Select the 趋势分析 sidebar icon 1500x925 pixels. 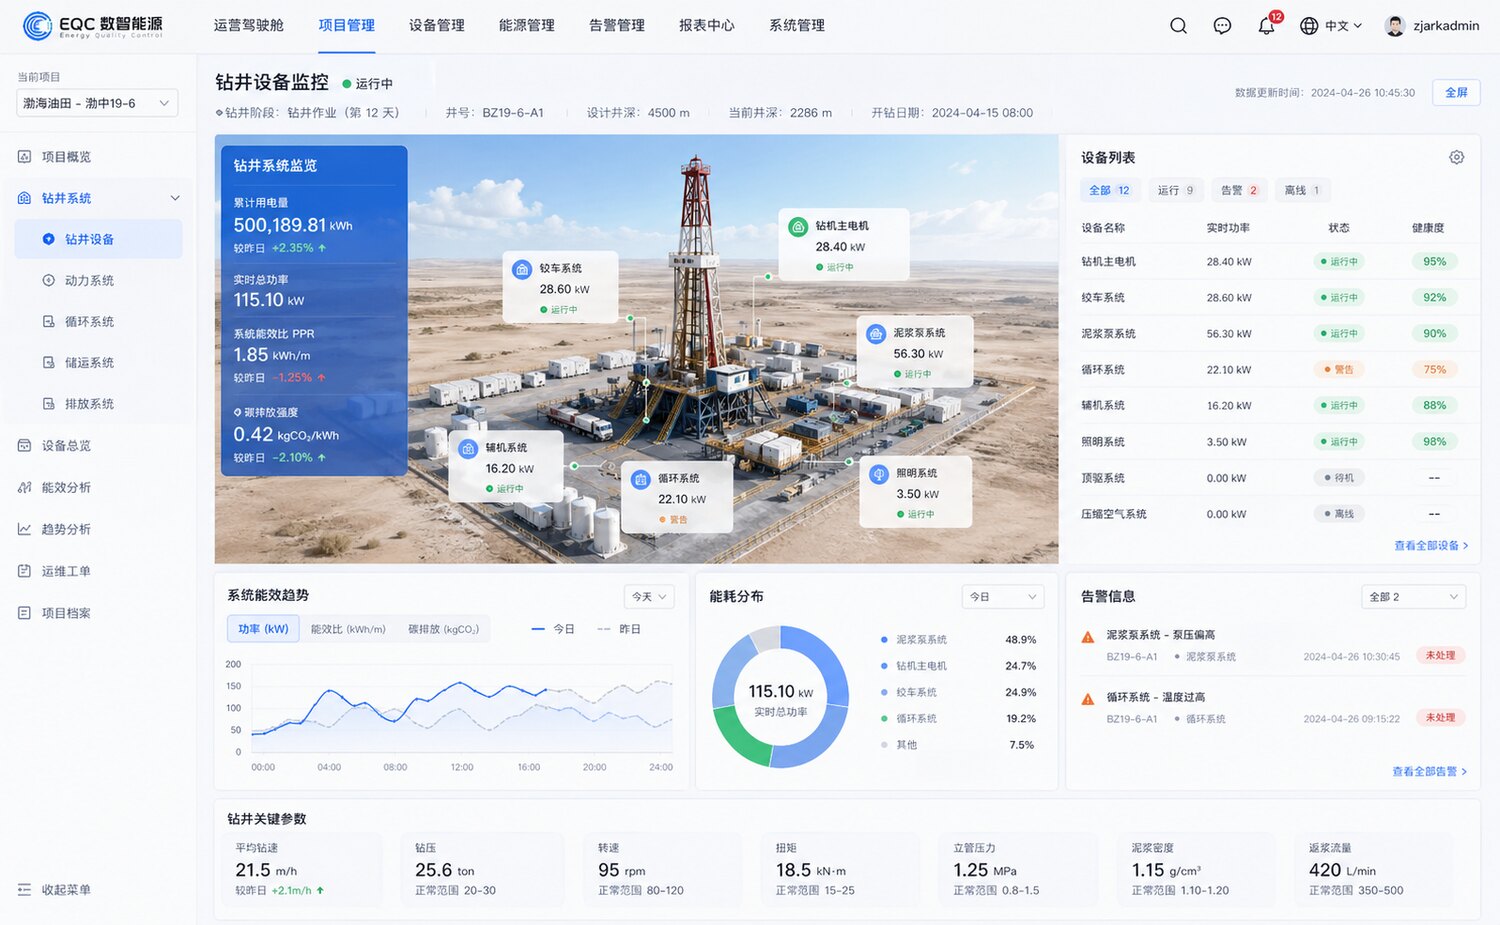29,528
